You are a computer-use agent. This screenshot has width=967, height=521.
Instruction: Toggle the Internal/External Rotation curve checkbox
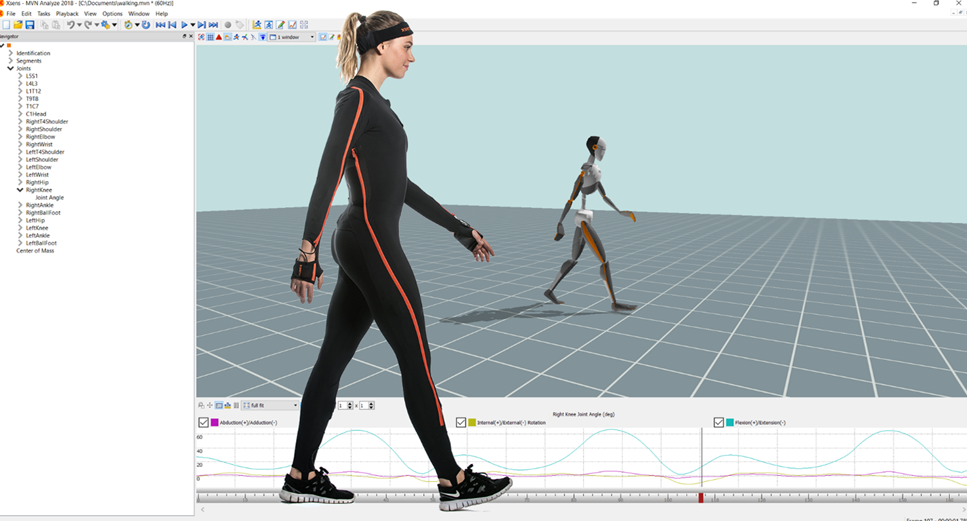coord(461,422)
